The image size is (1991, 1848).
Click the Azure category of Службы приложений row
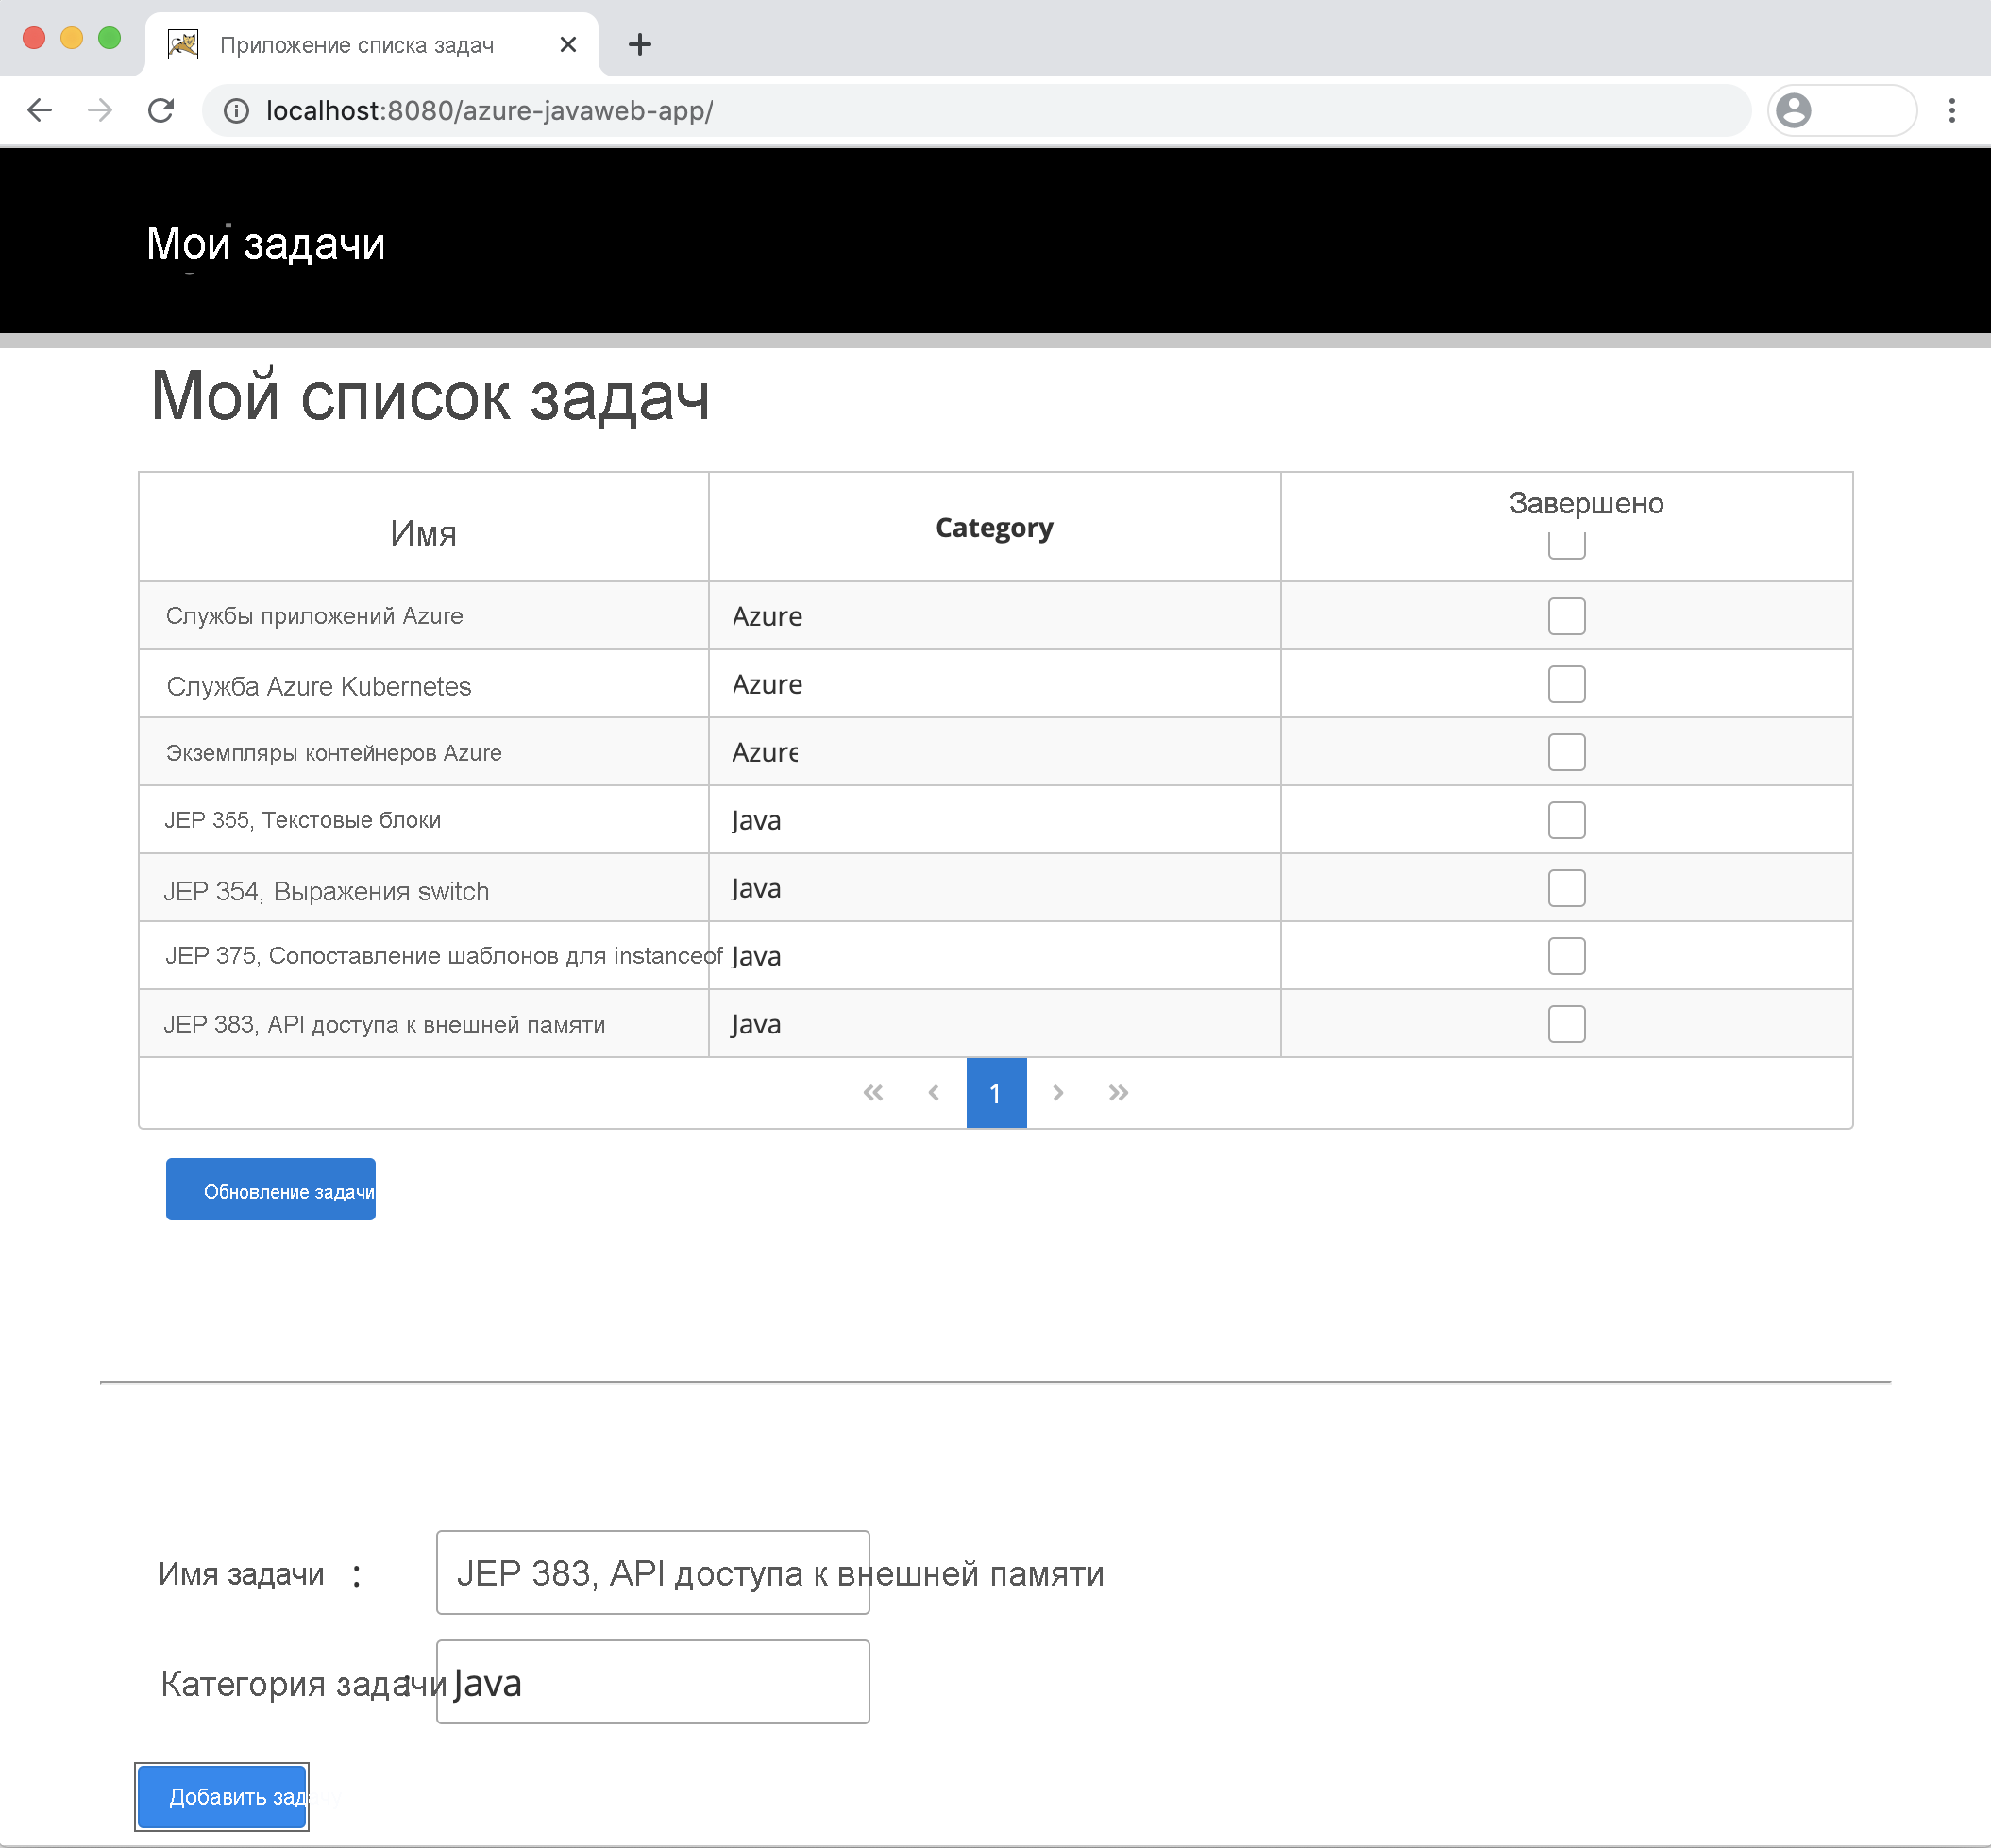pos(767,616)
